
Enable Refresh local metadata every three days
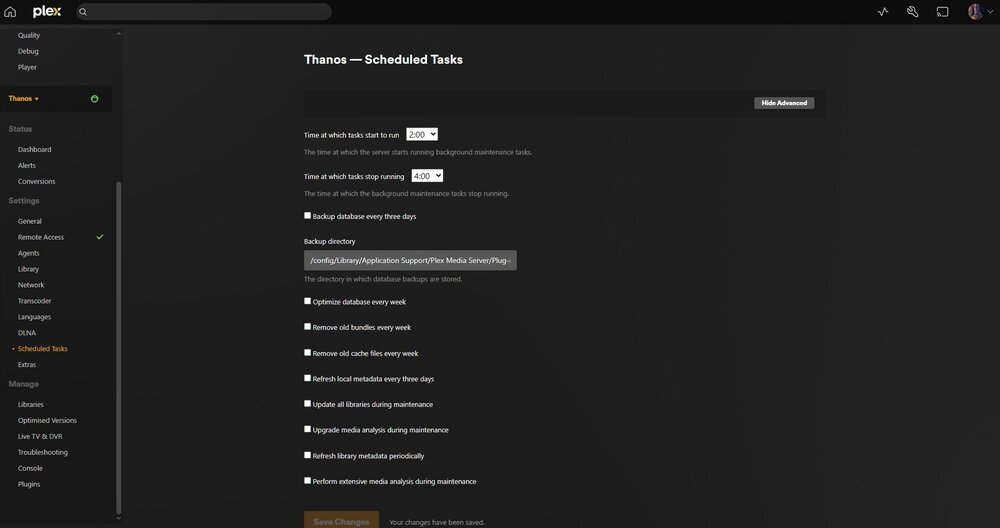point(307,378)
